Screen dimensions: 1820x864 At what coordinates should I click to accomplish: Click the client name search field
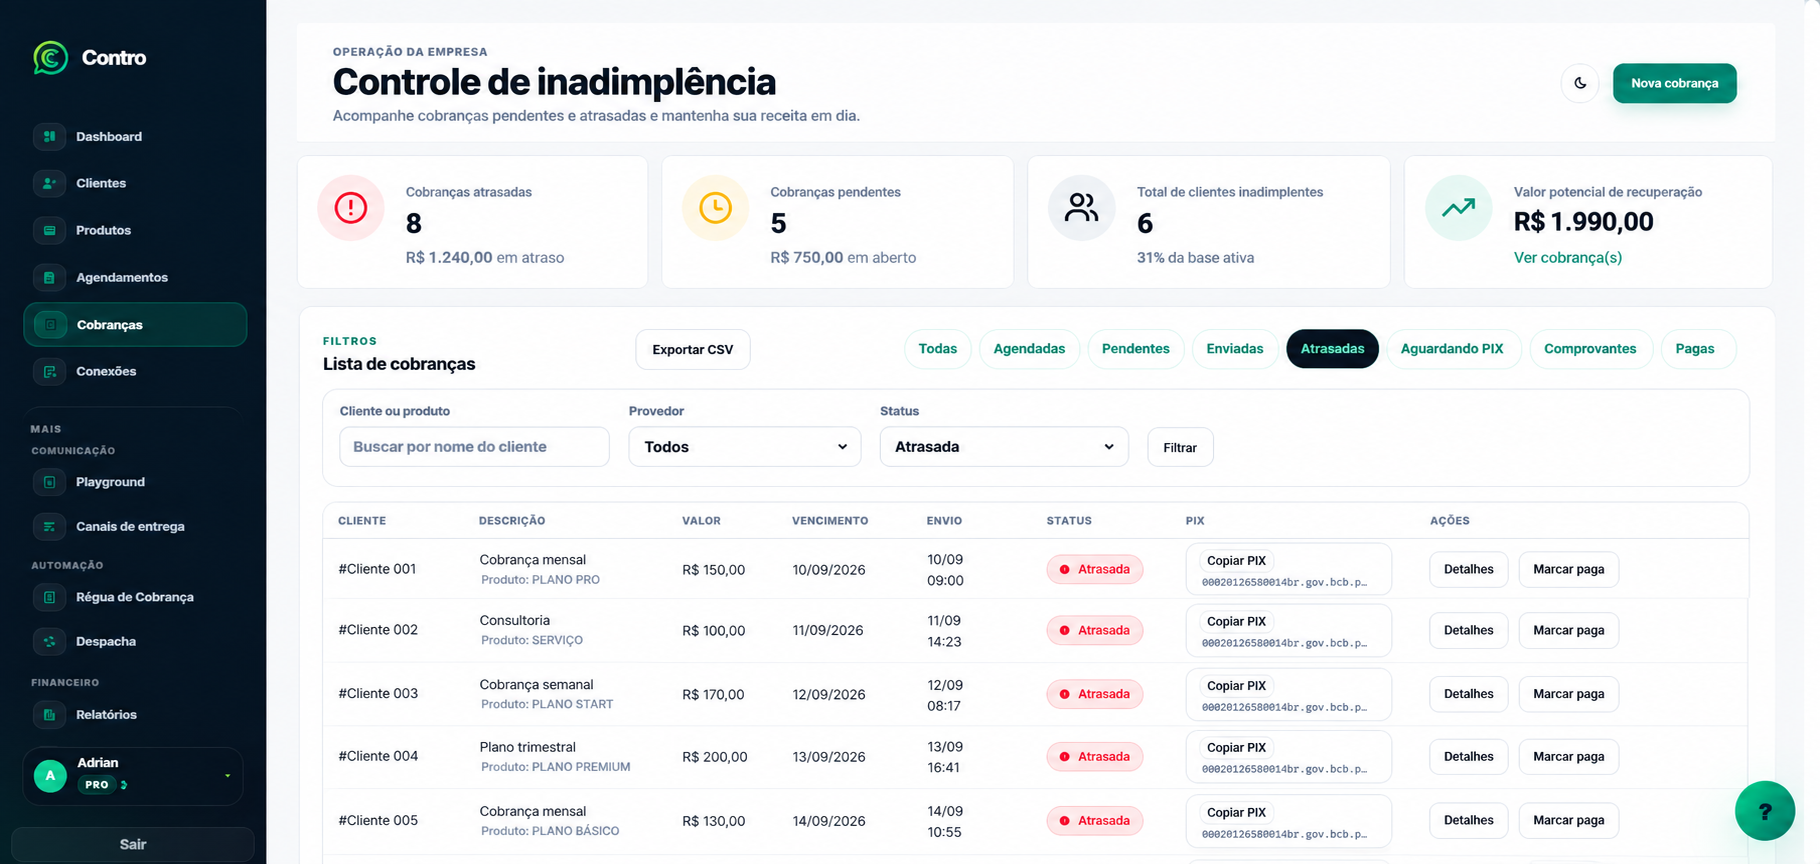point(474,447)
